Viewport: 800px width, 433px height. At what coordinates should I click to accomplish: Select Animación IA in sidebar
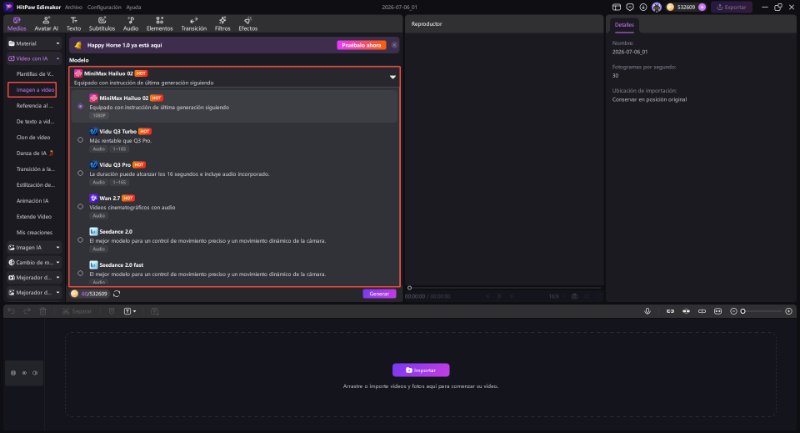(33, 201)
